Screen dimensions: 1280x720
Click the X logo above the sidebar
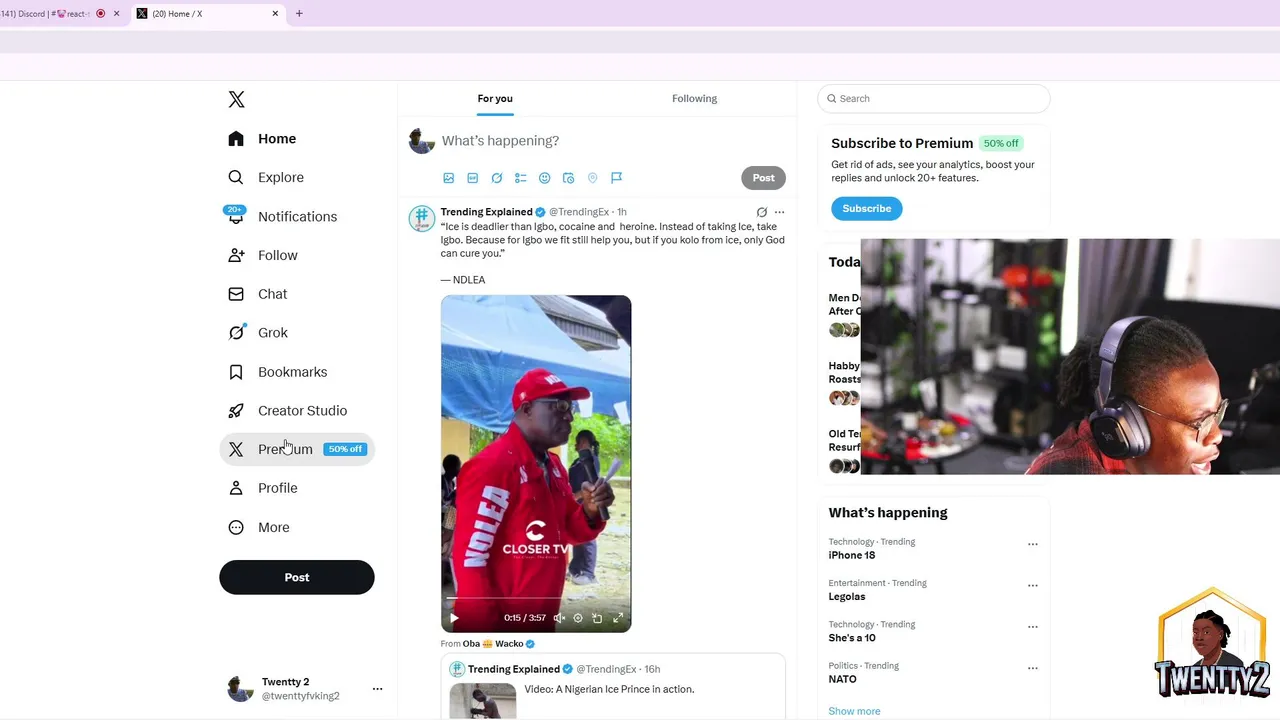coord(236,99)
